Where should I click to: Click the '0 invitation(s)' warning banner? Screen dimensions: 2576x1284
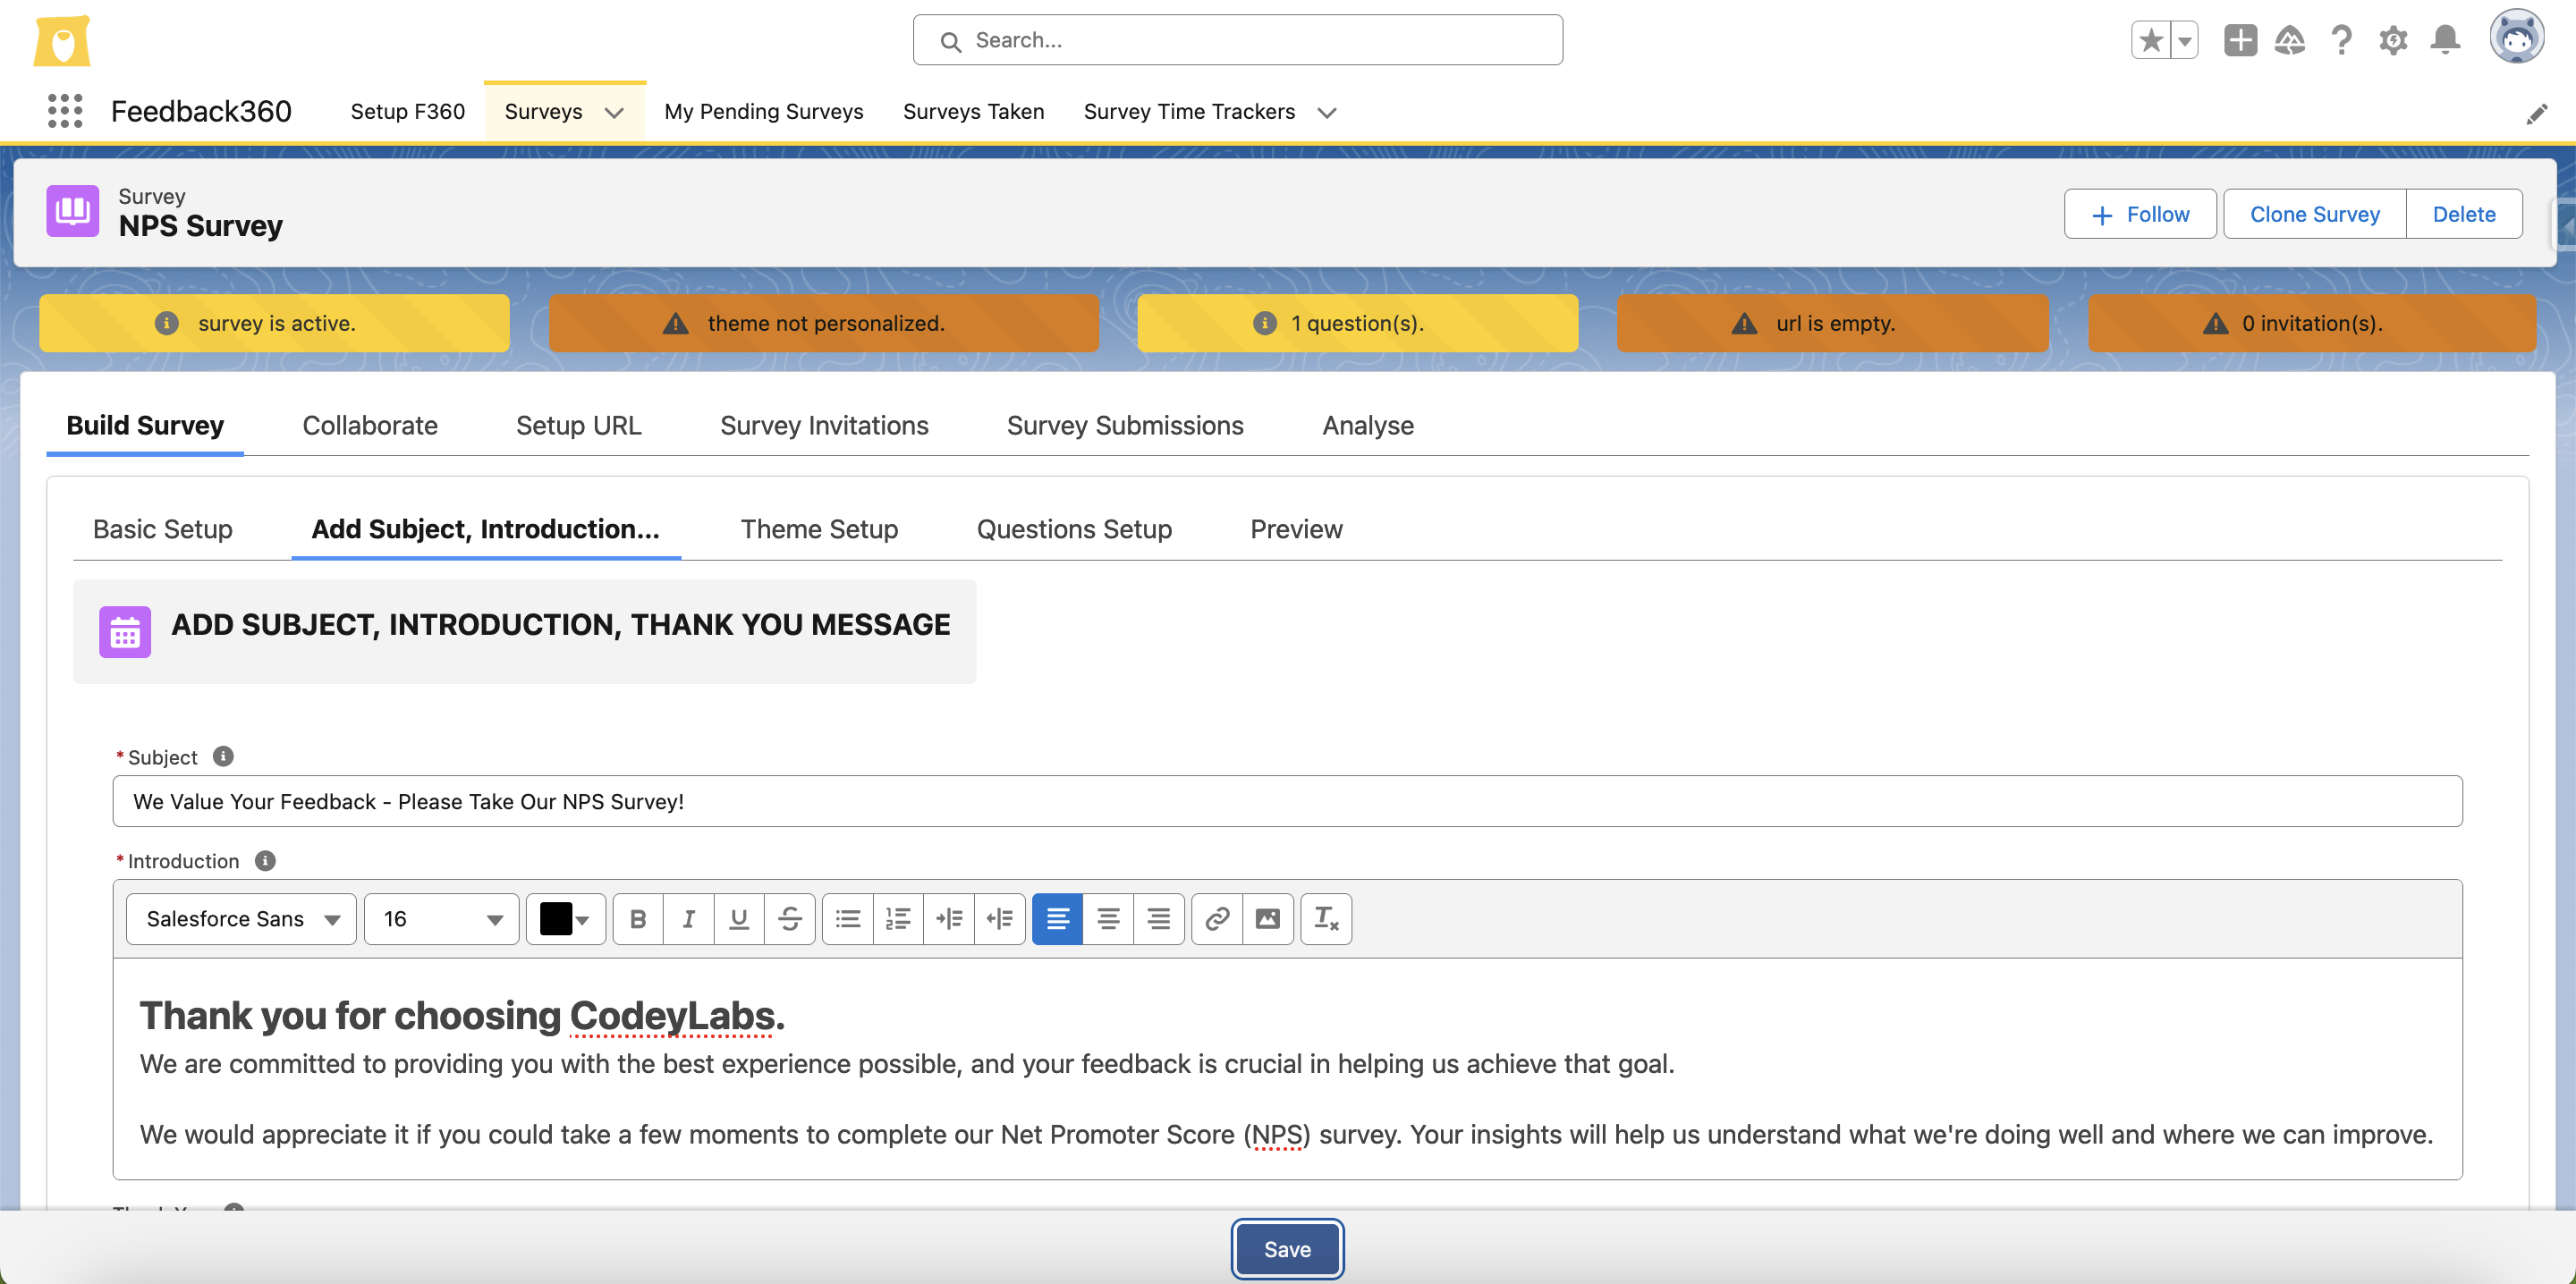(2312, 323)
